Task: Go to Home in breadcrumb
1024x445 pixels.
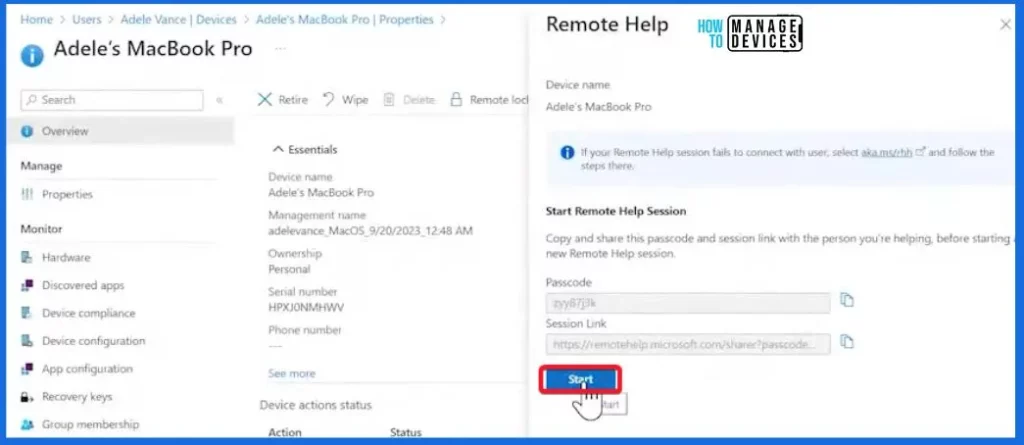Action: pos(36,20)
